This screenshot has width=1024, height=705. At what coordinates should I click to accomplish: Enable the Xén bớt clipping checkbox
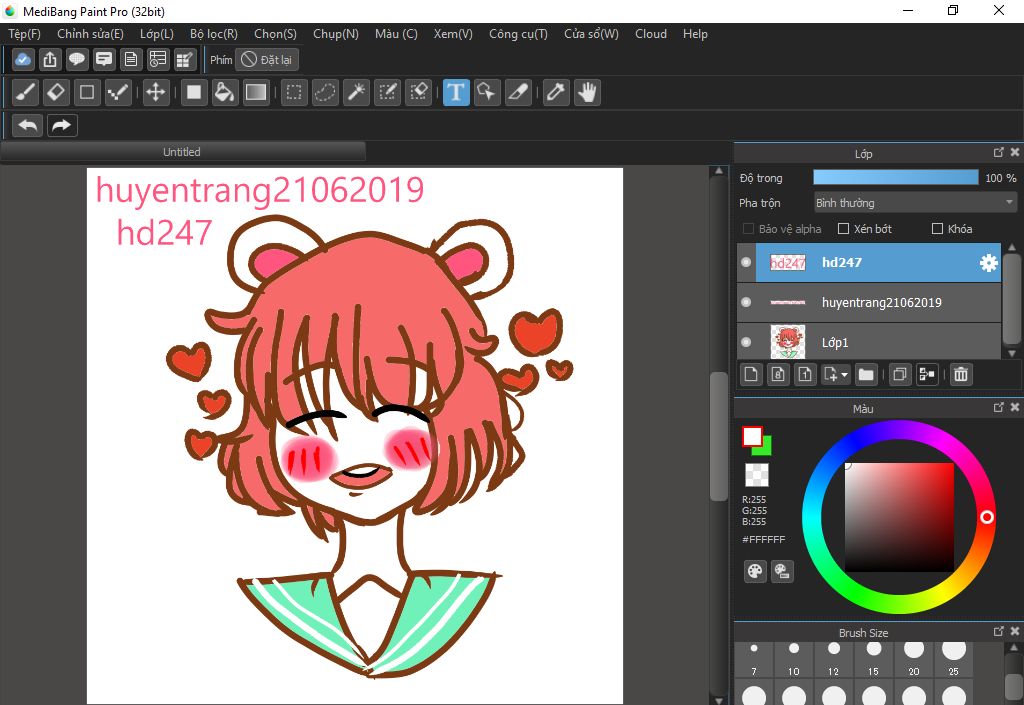pos(843,229)
